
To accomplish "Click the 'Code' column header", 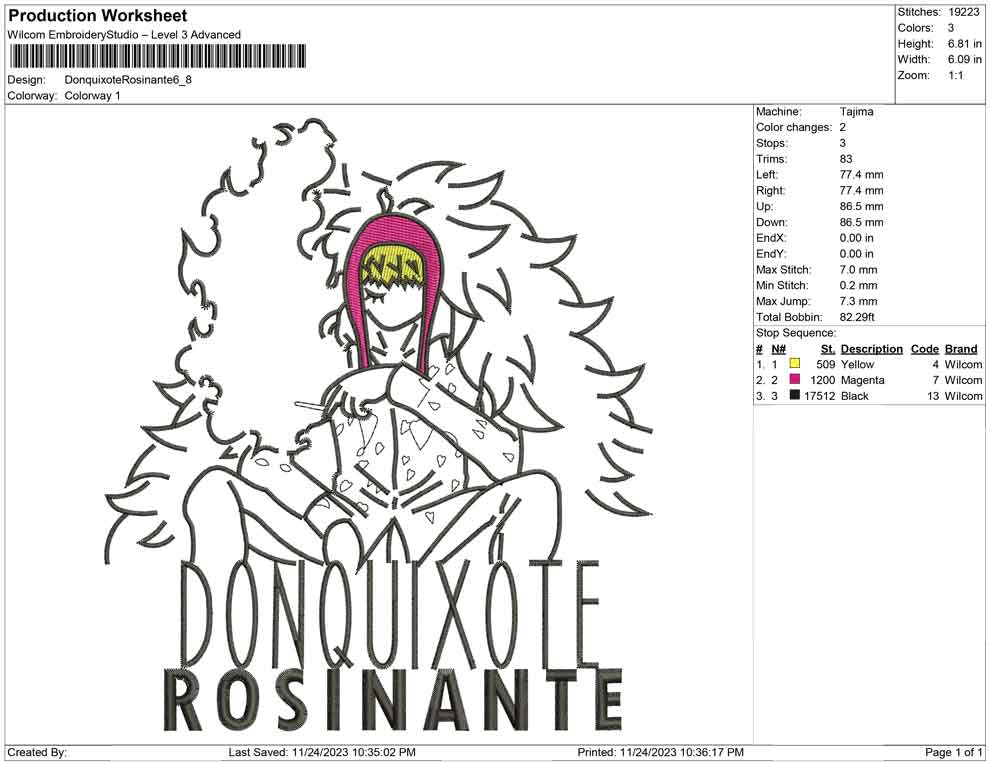I will [x=924, y=348].
